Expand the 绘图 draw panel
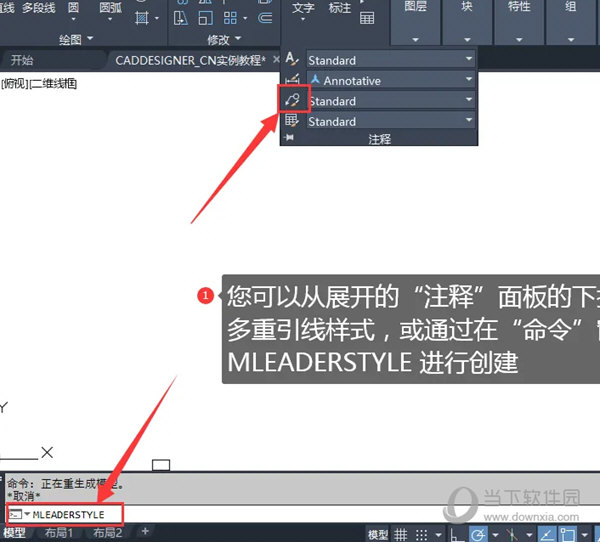 76,39
